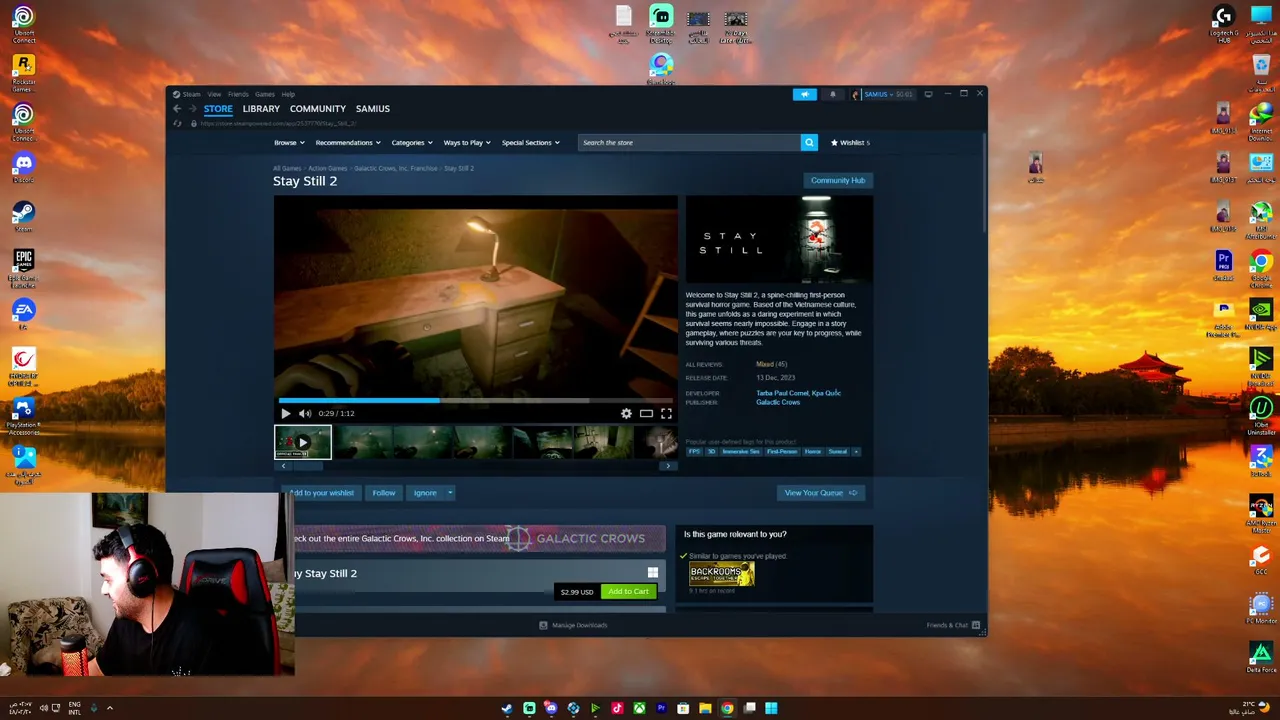Screen dimensions: 1280x720
Task: Select the first trailer thumbnail
Action: coord(303,442)
